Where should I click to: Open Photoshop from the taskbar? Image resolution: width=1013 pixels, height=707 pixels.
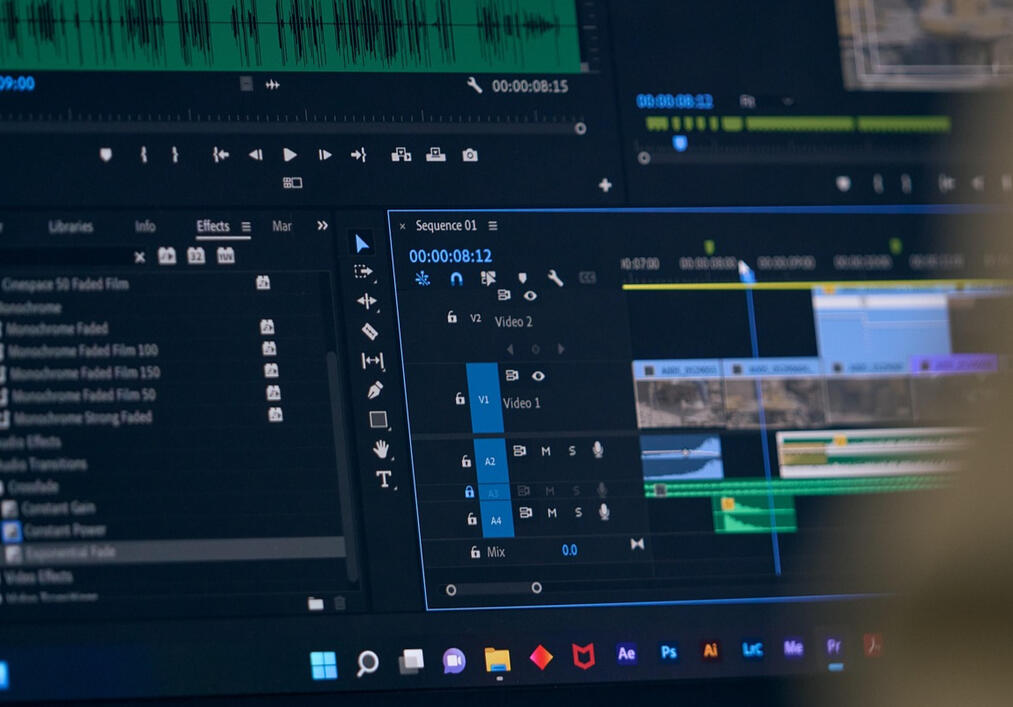(x=669, y=651)
